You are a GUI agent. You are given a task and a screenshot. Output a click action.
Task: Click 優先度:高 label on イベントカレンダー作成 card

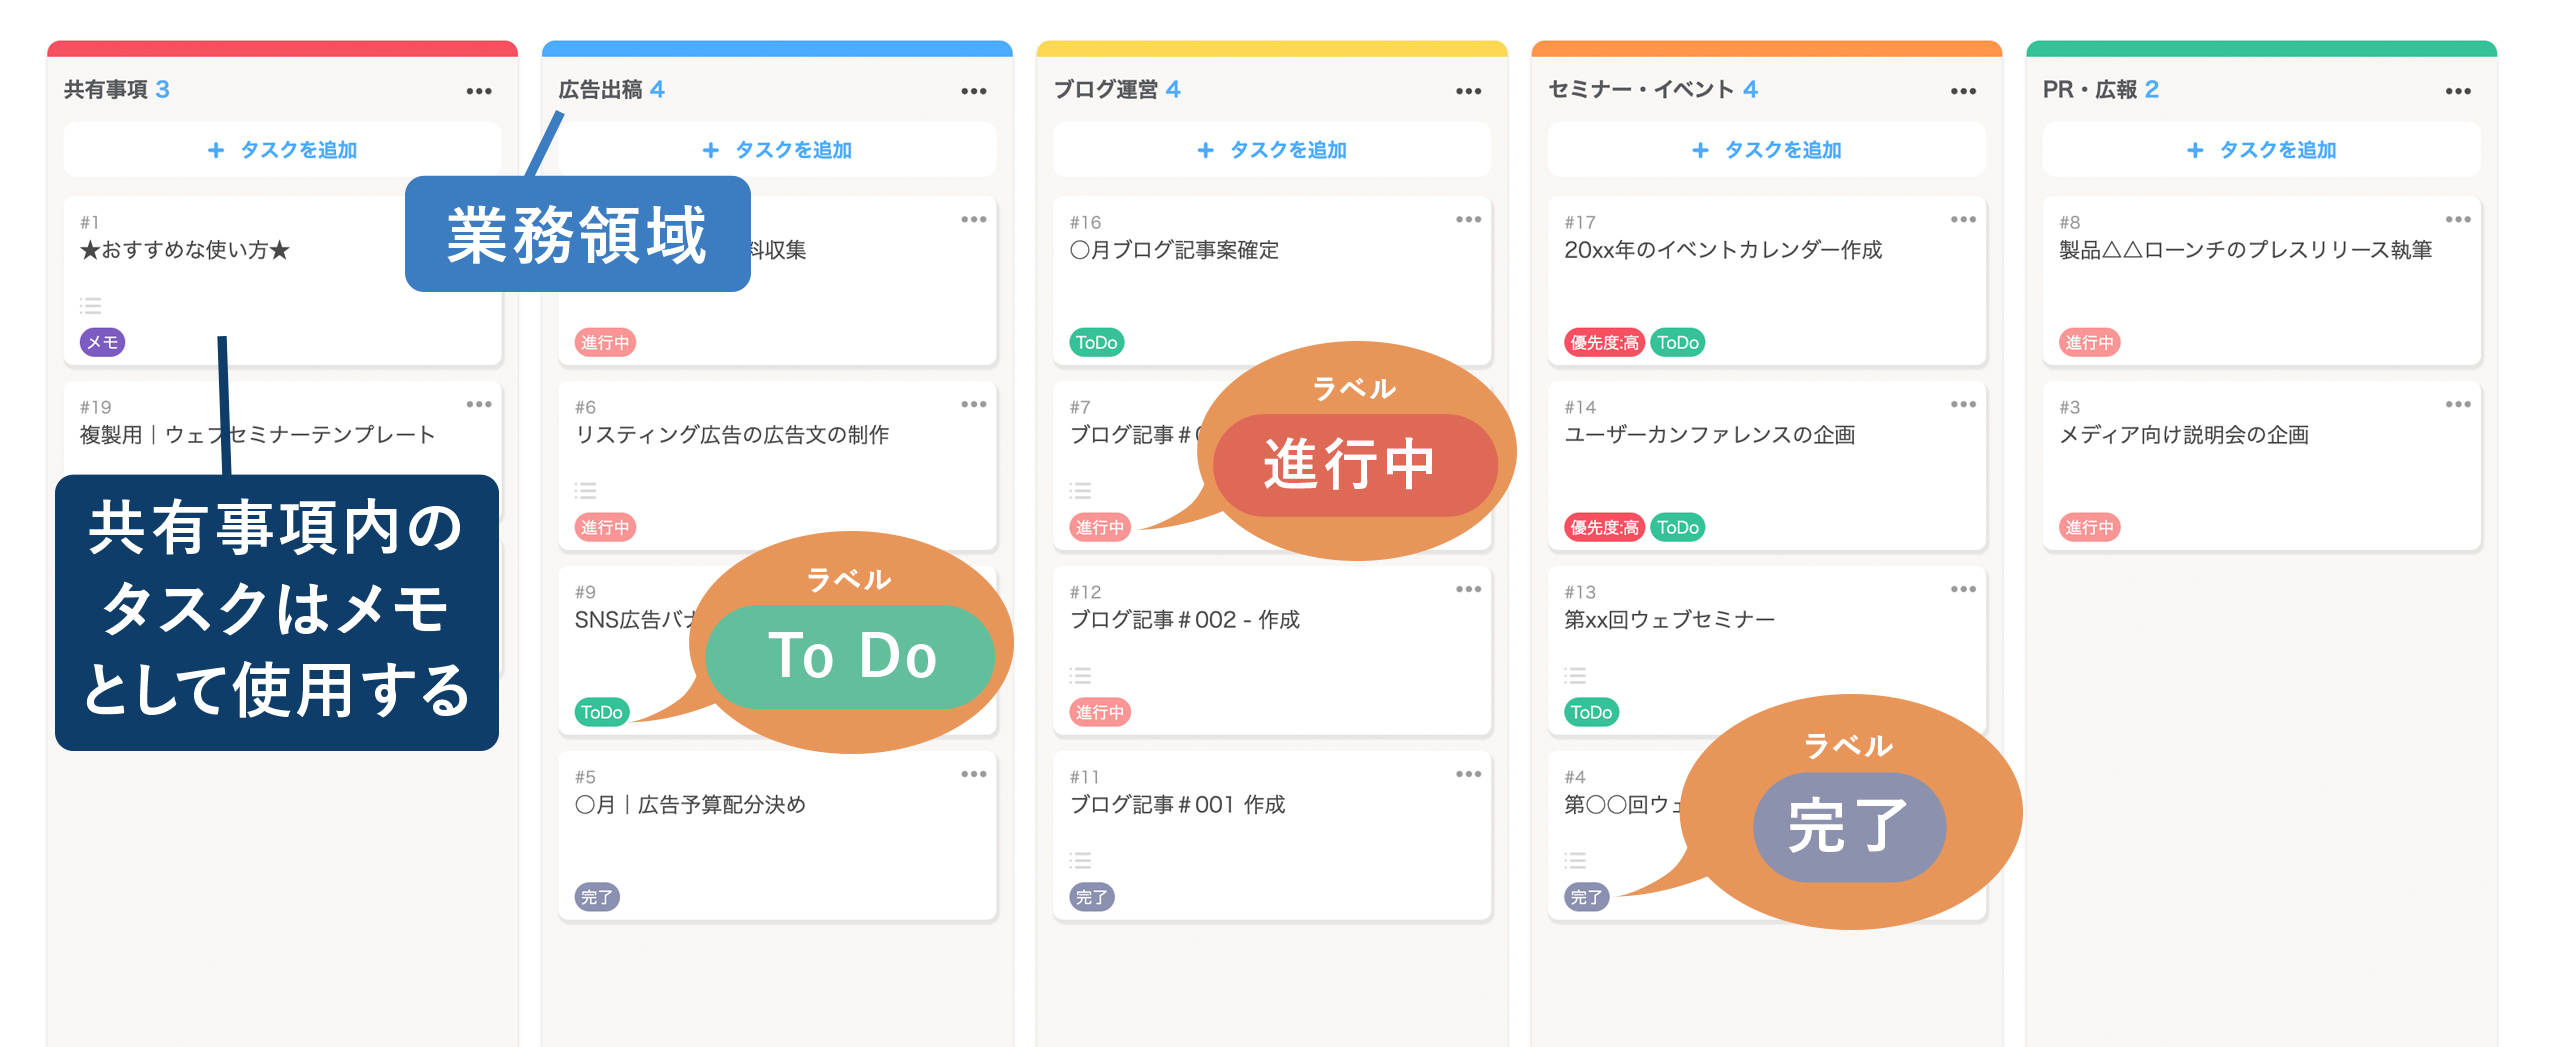pos(1604,343)
